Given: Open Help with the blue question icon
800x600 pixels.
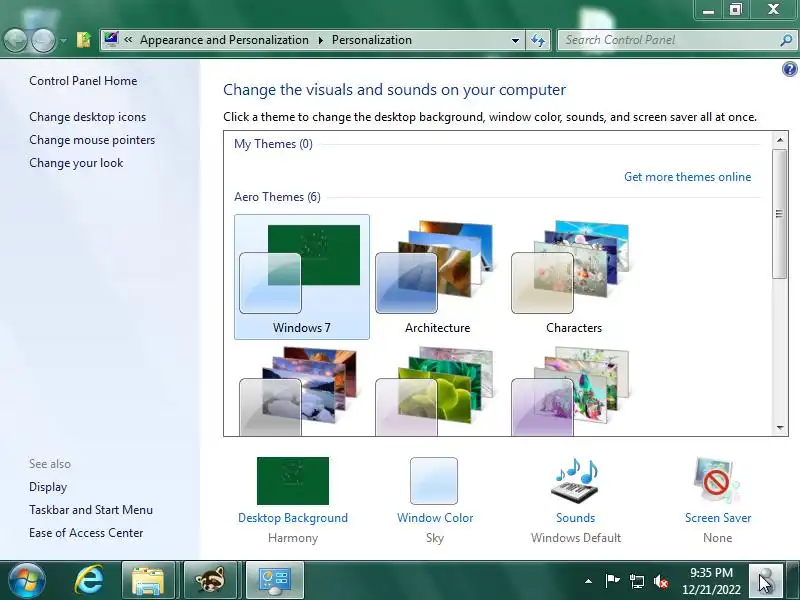Looking at the screenshot, I should click(789, 69).
